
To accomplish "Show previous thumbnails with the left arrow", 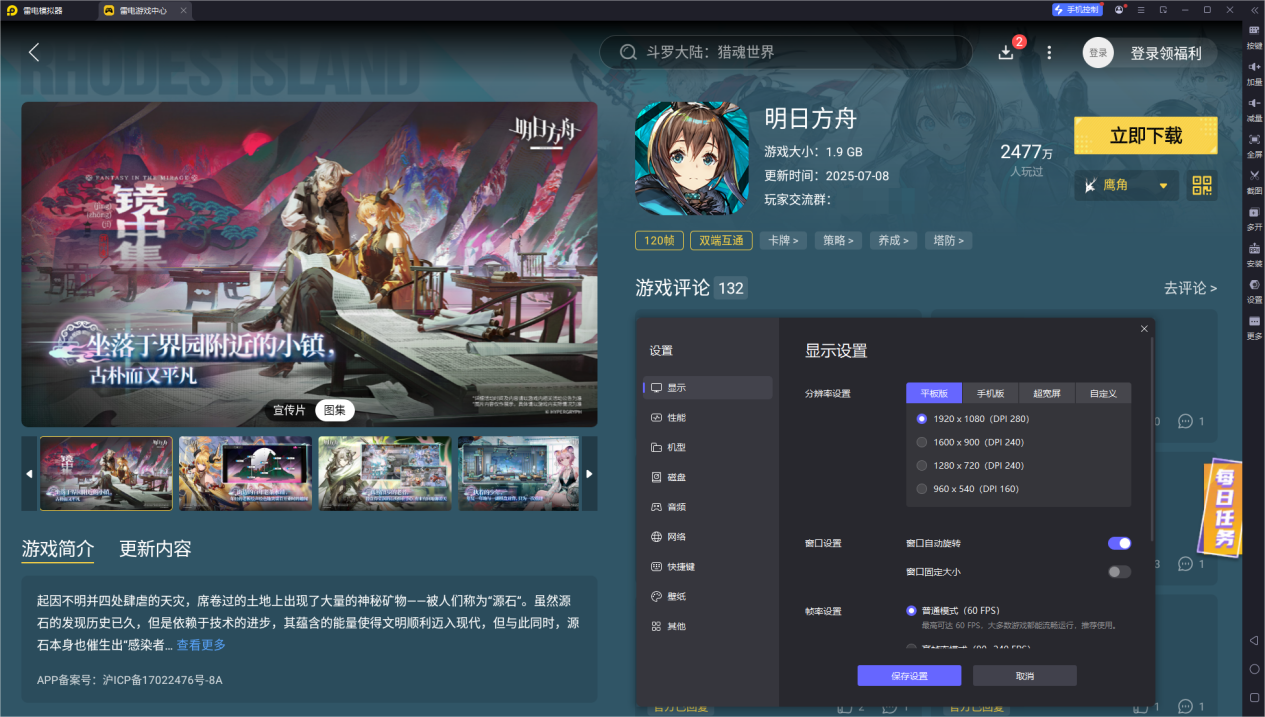I will click(29, 473).
